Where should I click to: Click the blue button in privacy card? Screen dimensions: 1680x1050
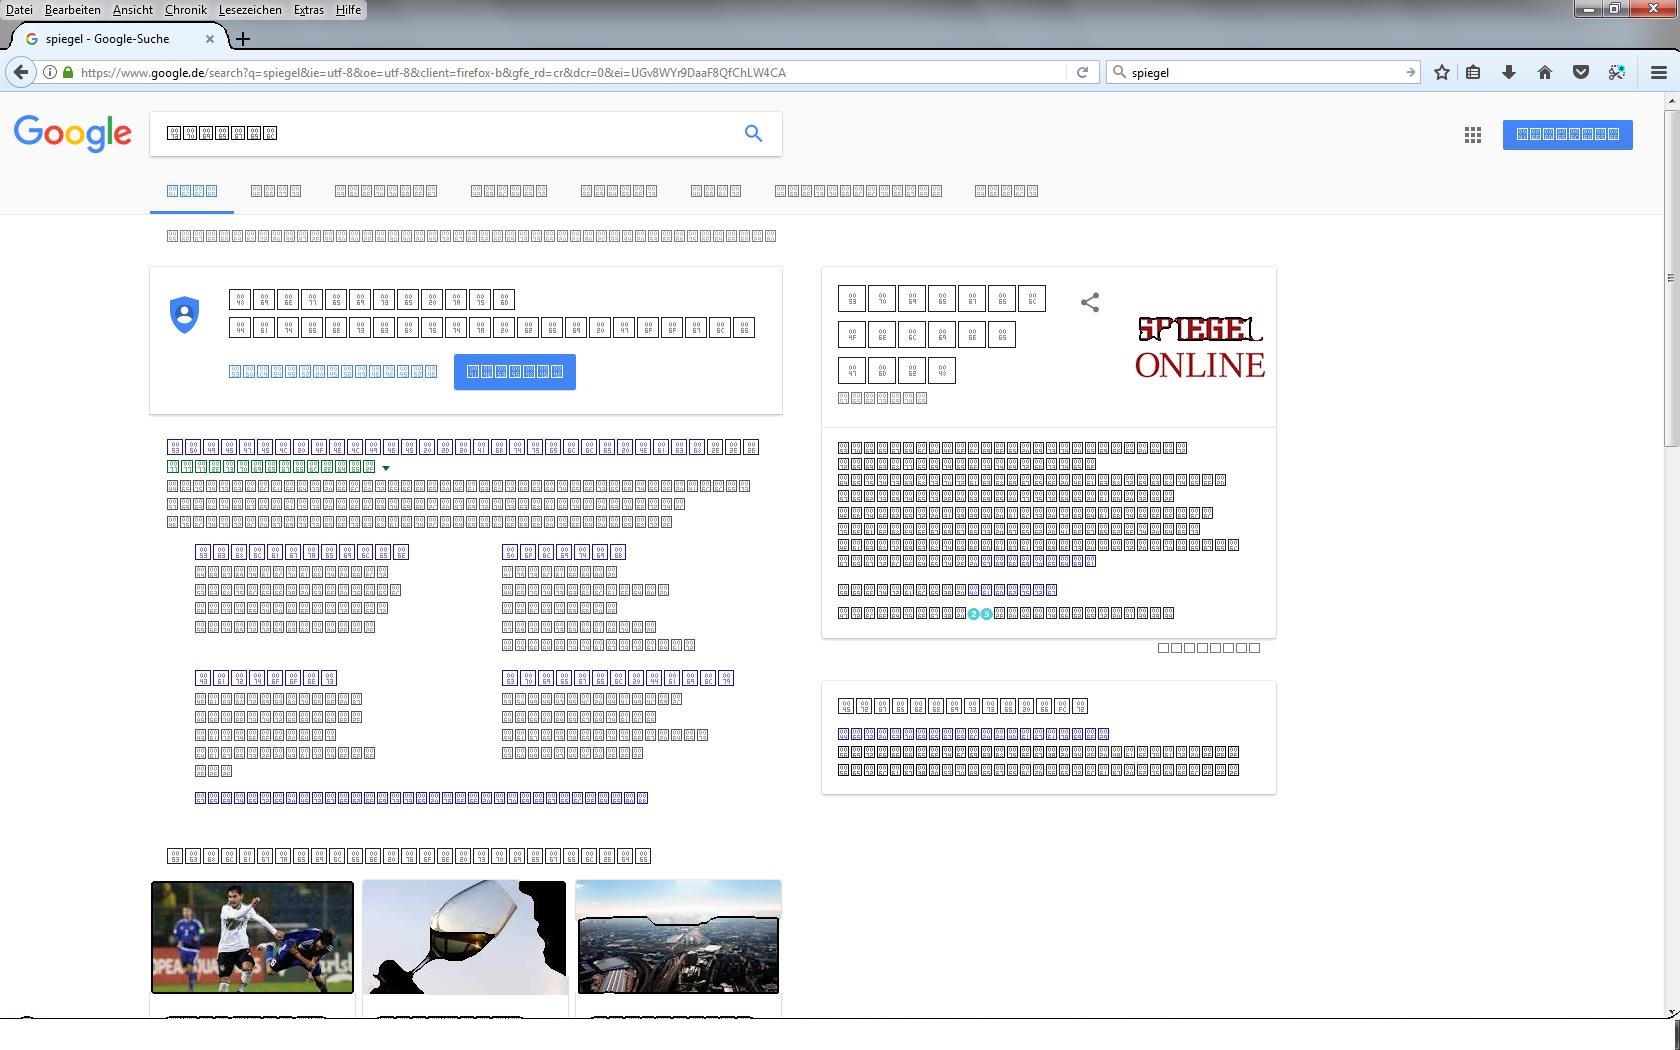pyautogui.click(x=514, y=372)
